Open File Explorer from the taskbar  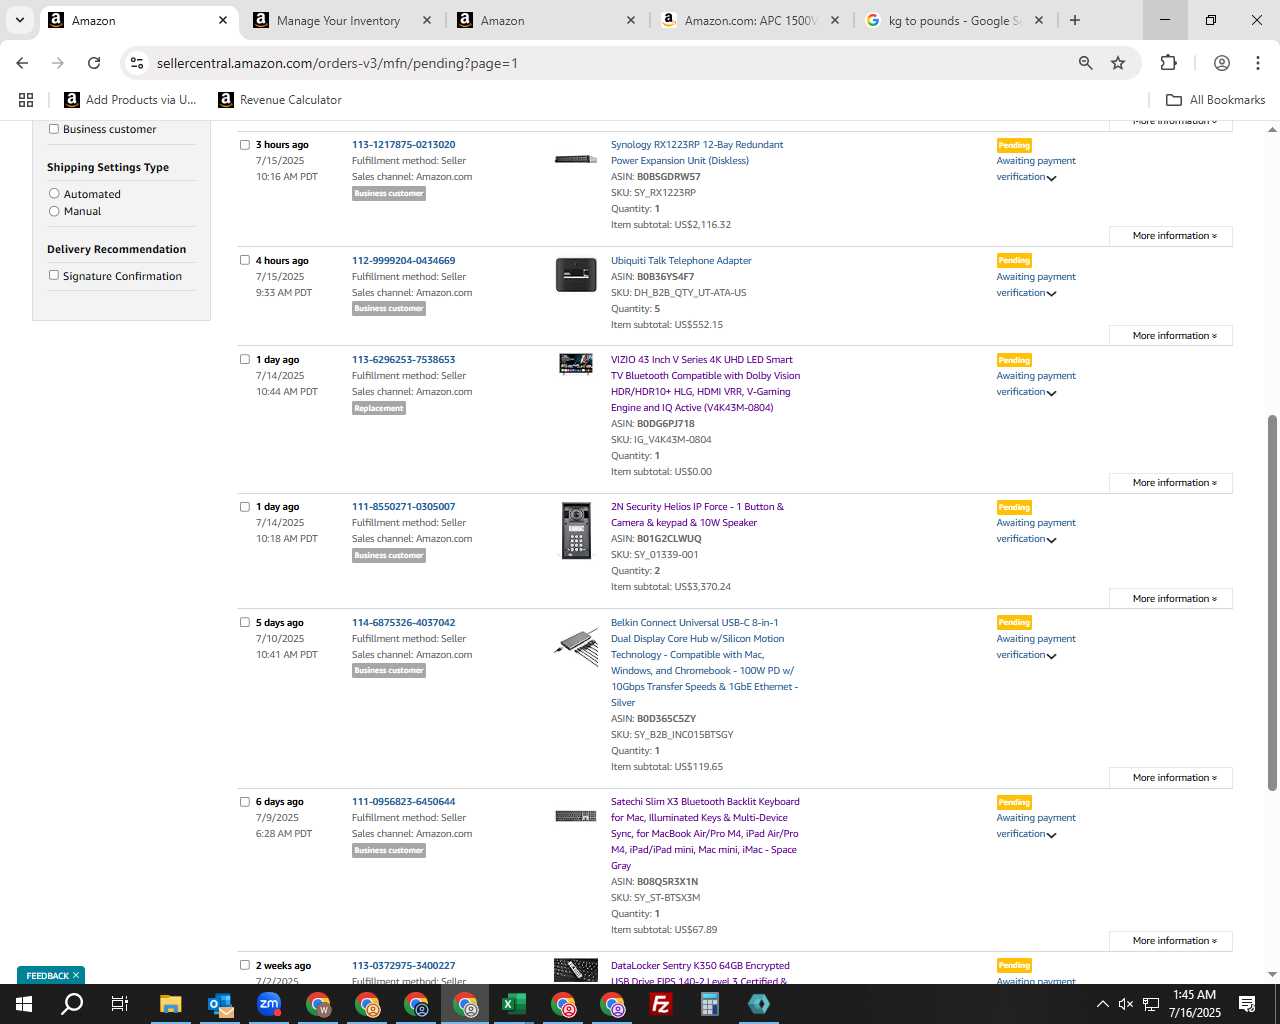click(170, 1004)
